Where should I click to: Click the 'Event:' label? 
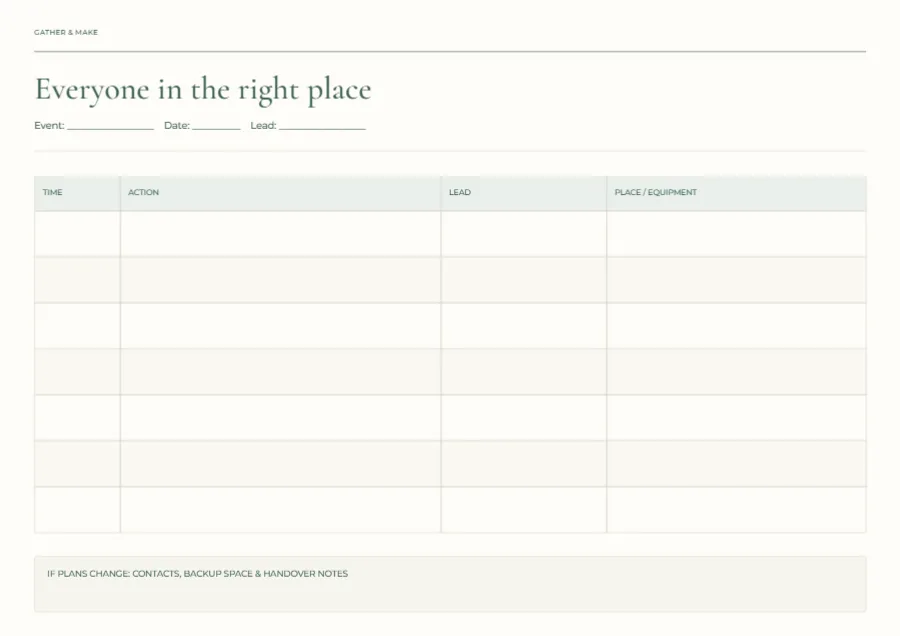click(x=49, y=126)
